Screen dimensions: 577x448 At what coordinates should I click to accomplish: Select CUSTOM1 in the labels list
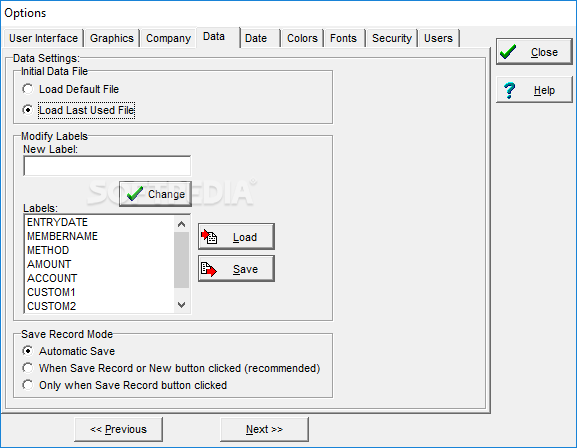click(x=99, y=292)
